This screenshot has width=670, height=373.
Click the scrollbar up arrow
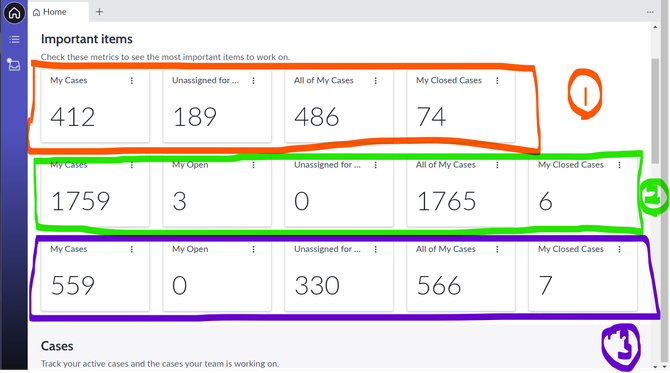tap(655, 27)
